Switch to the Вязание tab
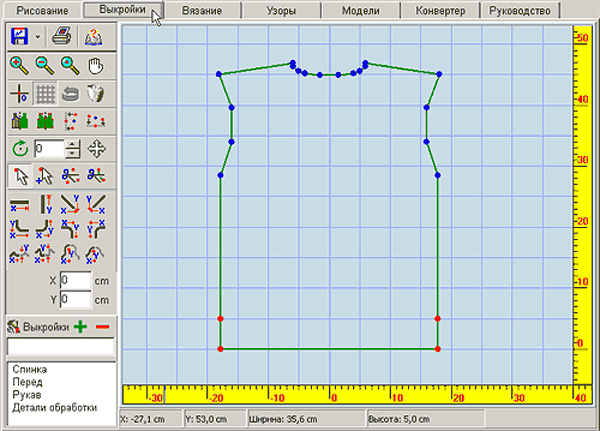 pyautogui.click(x=202, y=10)
